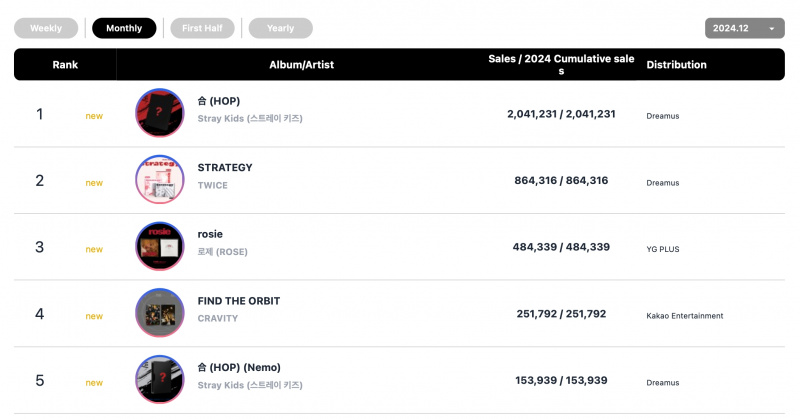
Task: Open the CRAVITY artist name link
Action: (x=218, y=318)
